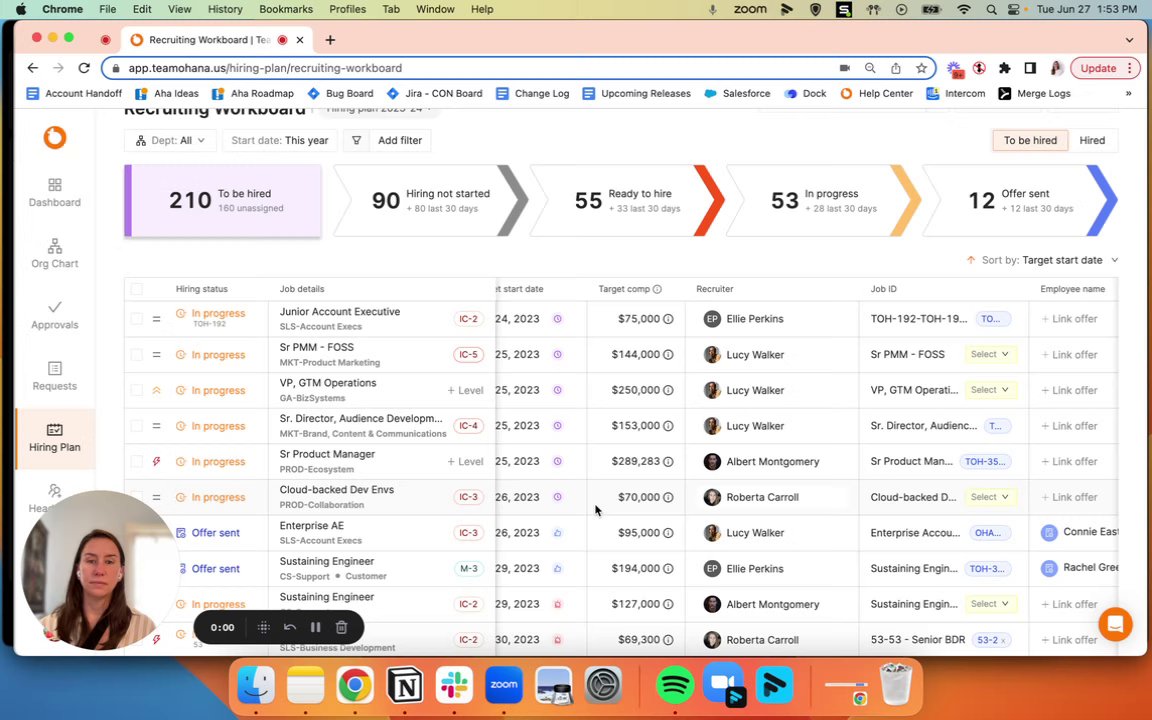Screen dimensions: 1152x720
Task: Click the Target comp info icon in header
Action: pyautogui.click(x=657, y=289)
